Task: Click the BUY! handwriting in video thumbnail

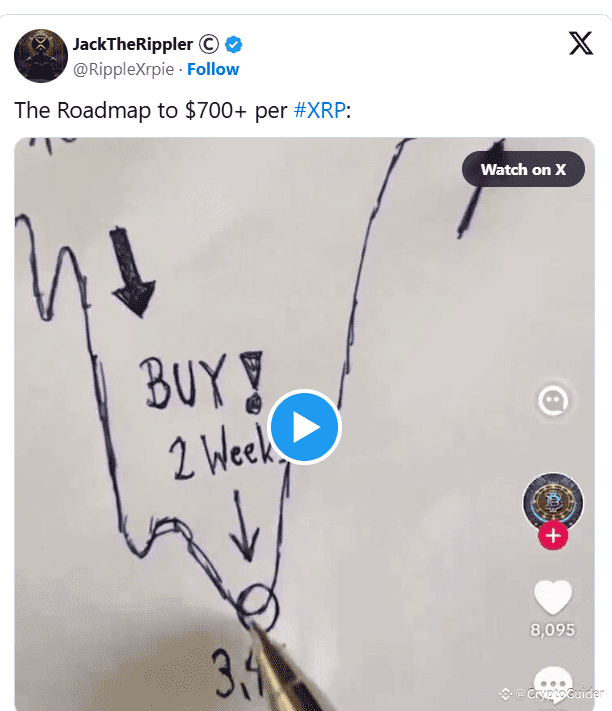Action: point(202,382)
